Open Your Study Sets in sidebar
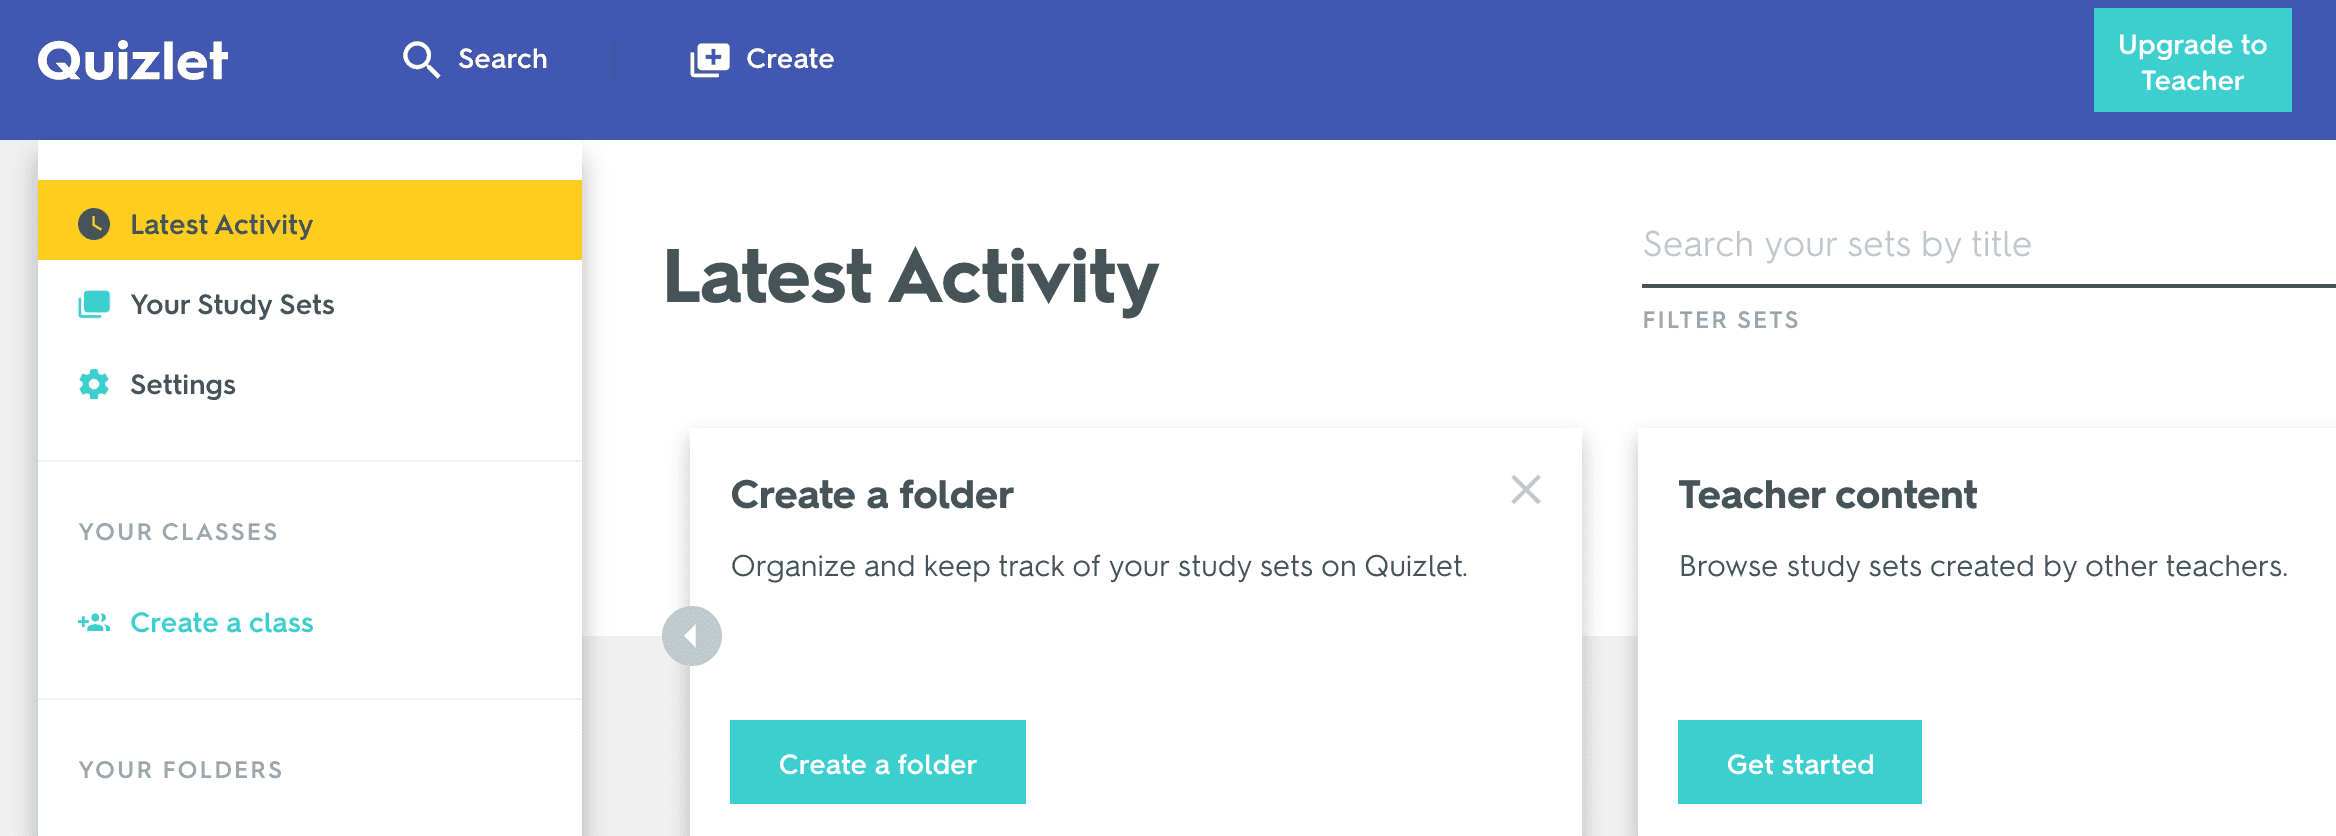Image resolution: width=2336 pixels, height=836 pixels. (x=310, y=304)
